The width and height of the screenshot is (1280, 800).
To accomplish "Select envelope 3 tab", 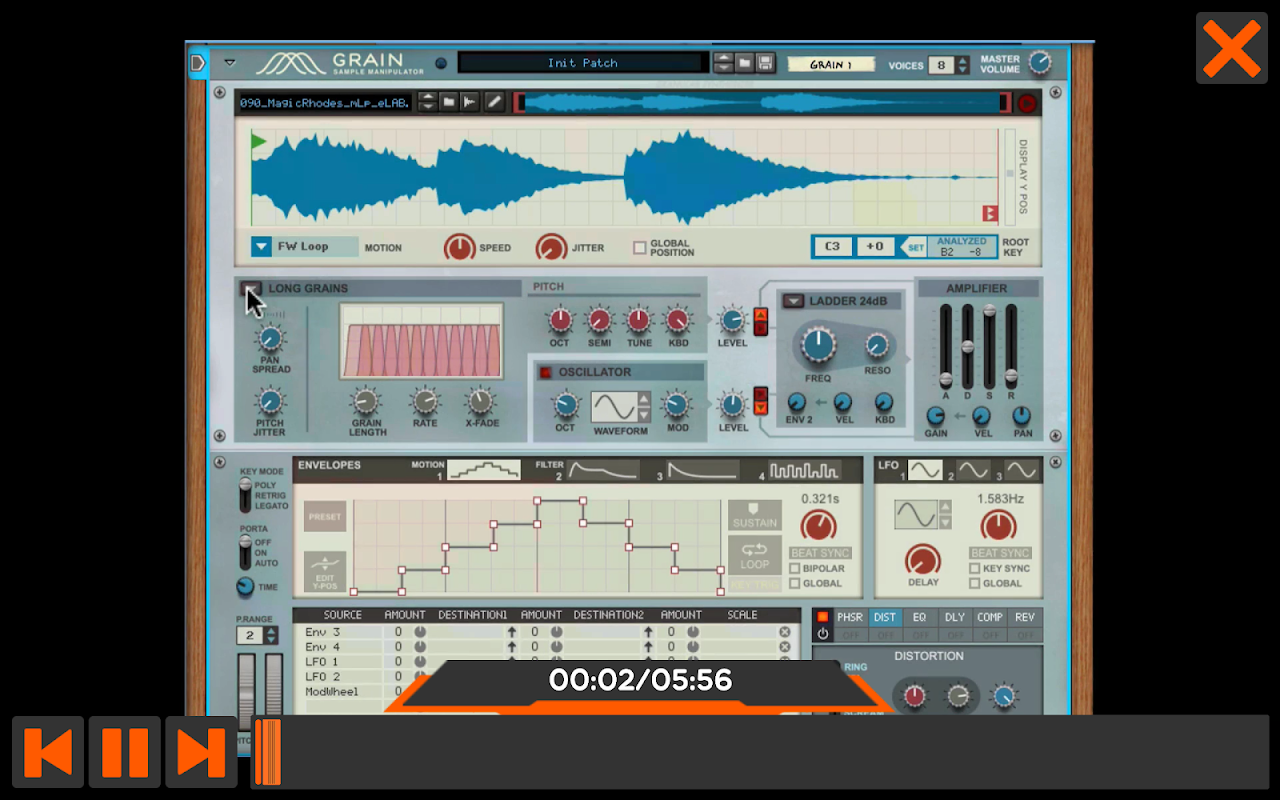I will (x=703, y=470).
